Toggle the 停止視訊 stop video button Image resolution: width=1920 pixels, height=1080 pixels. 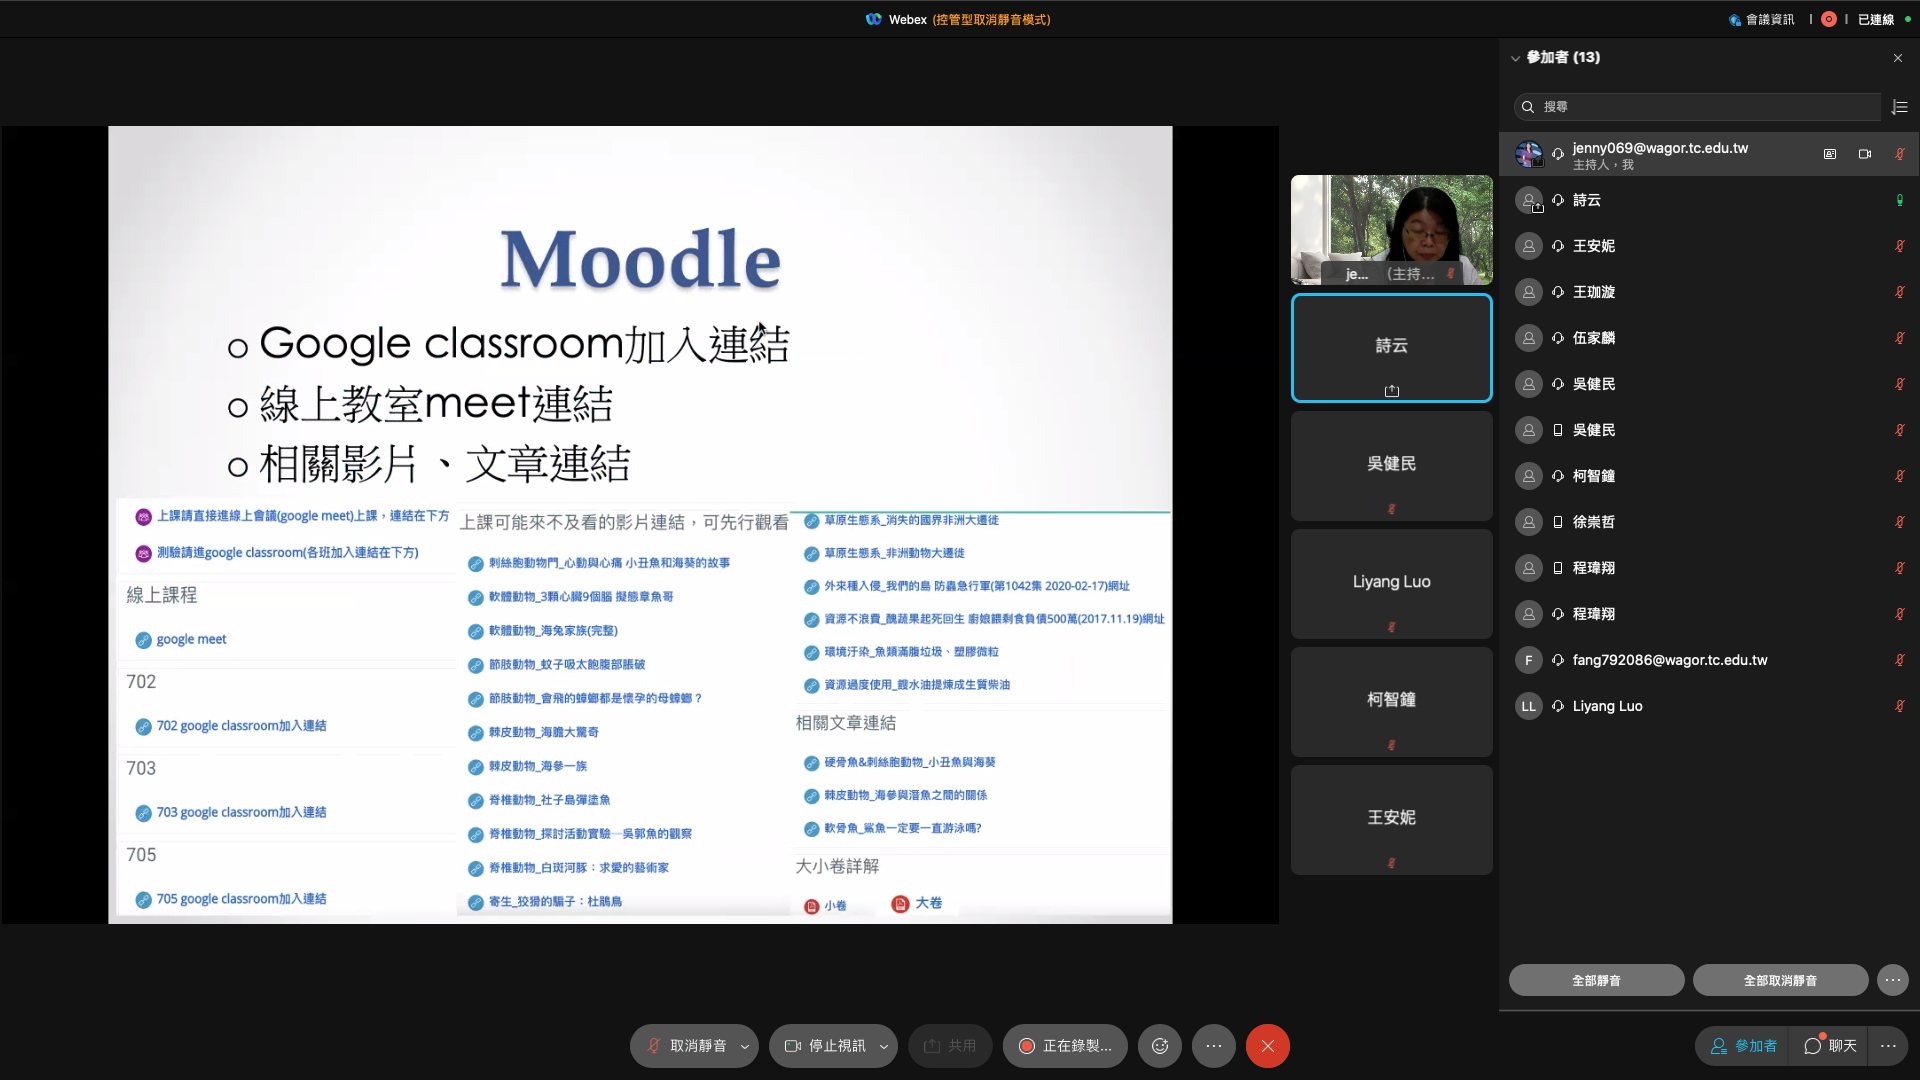click(825, 1046)
